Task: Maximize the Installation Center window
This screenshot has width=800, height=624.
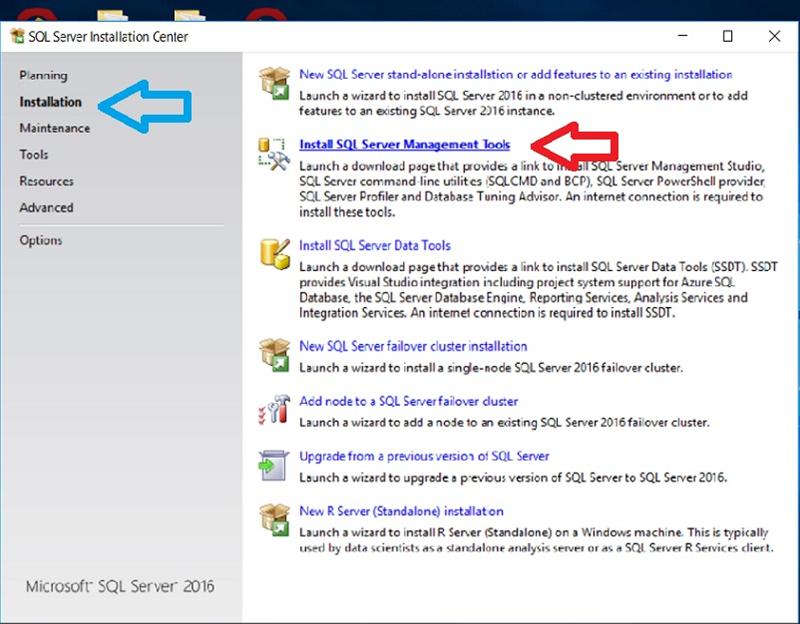Action: [x=728, y=36]
